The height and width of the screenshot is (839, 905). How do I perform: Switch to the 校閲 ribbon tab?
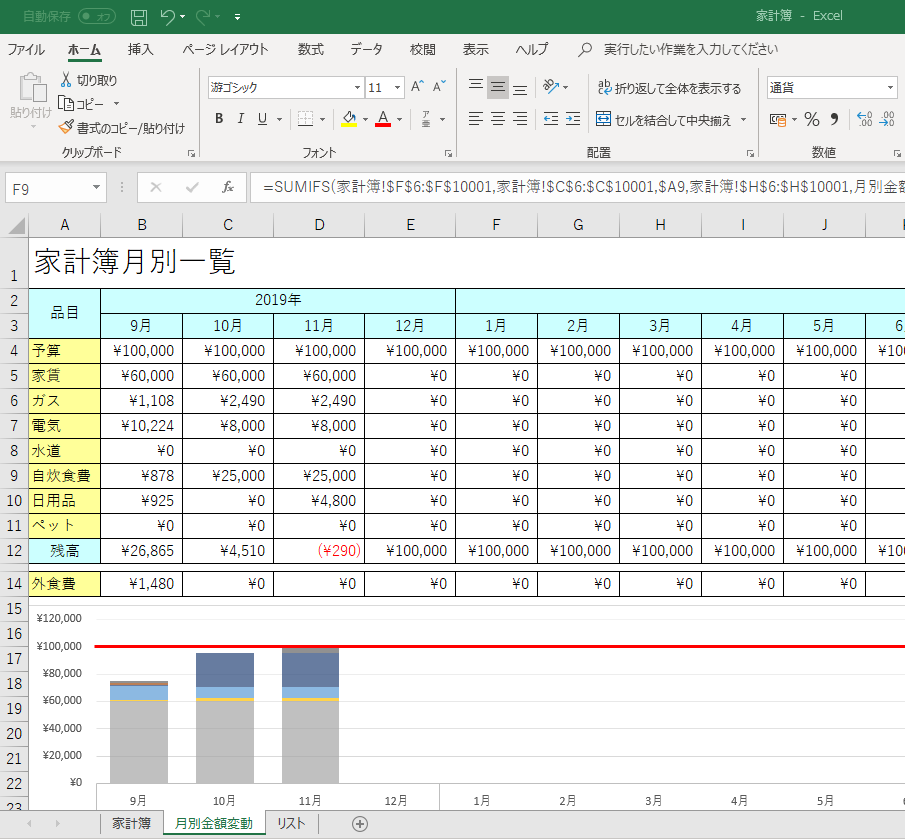click(422, 50)
